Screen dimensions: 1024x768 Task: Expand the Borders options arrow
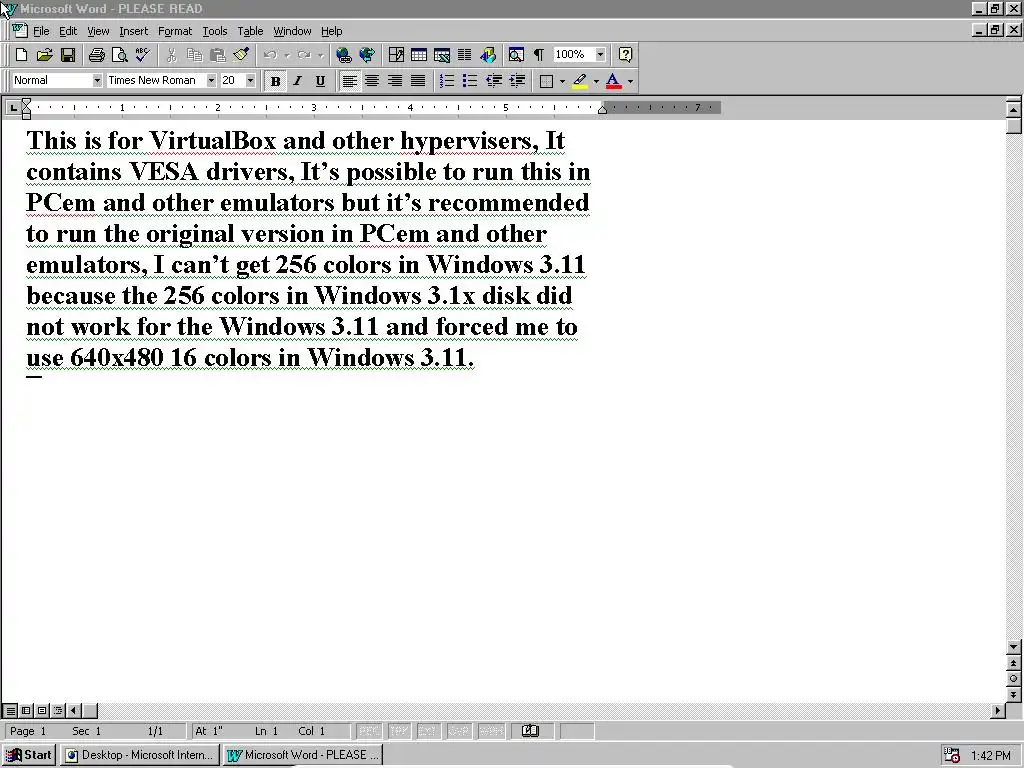[x=562, y=81]
